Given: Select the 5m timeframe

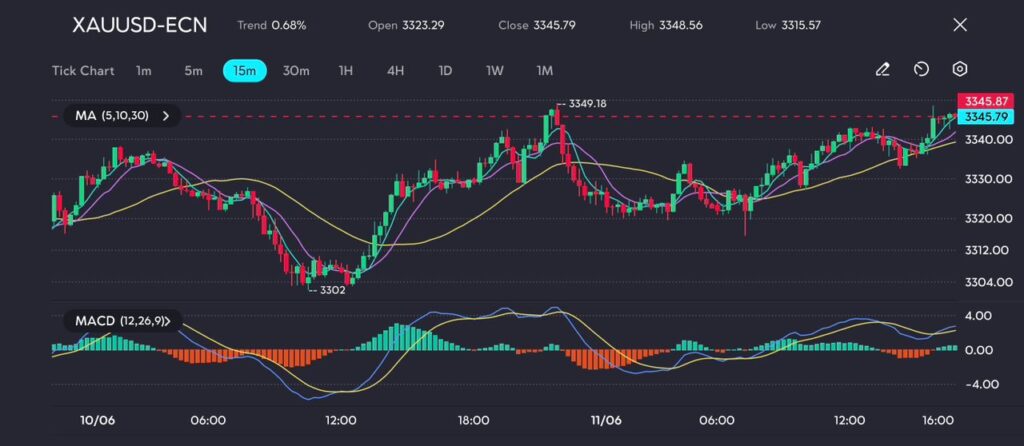Looking at the screenshot, I should [x=193, y=71].
